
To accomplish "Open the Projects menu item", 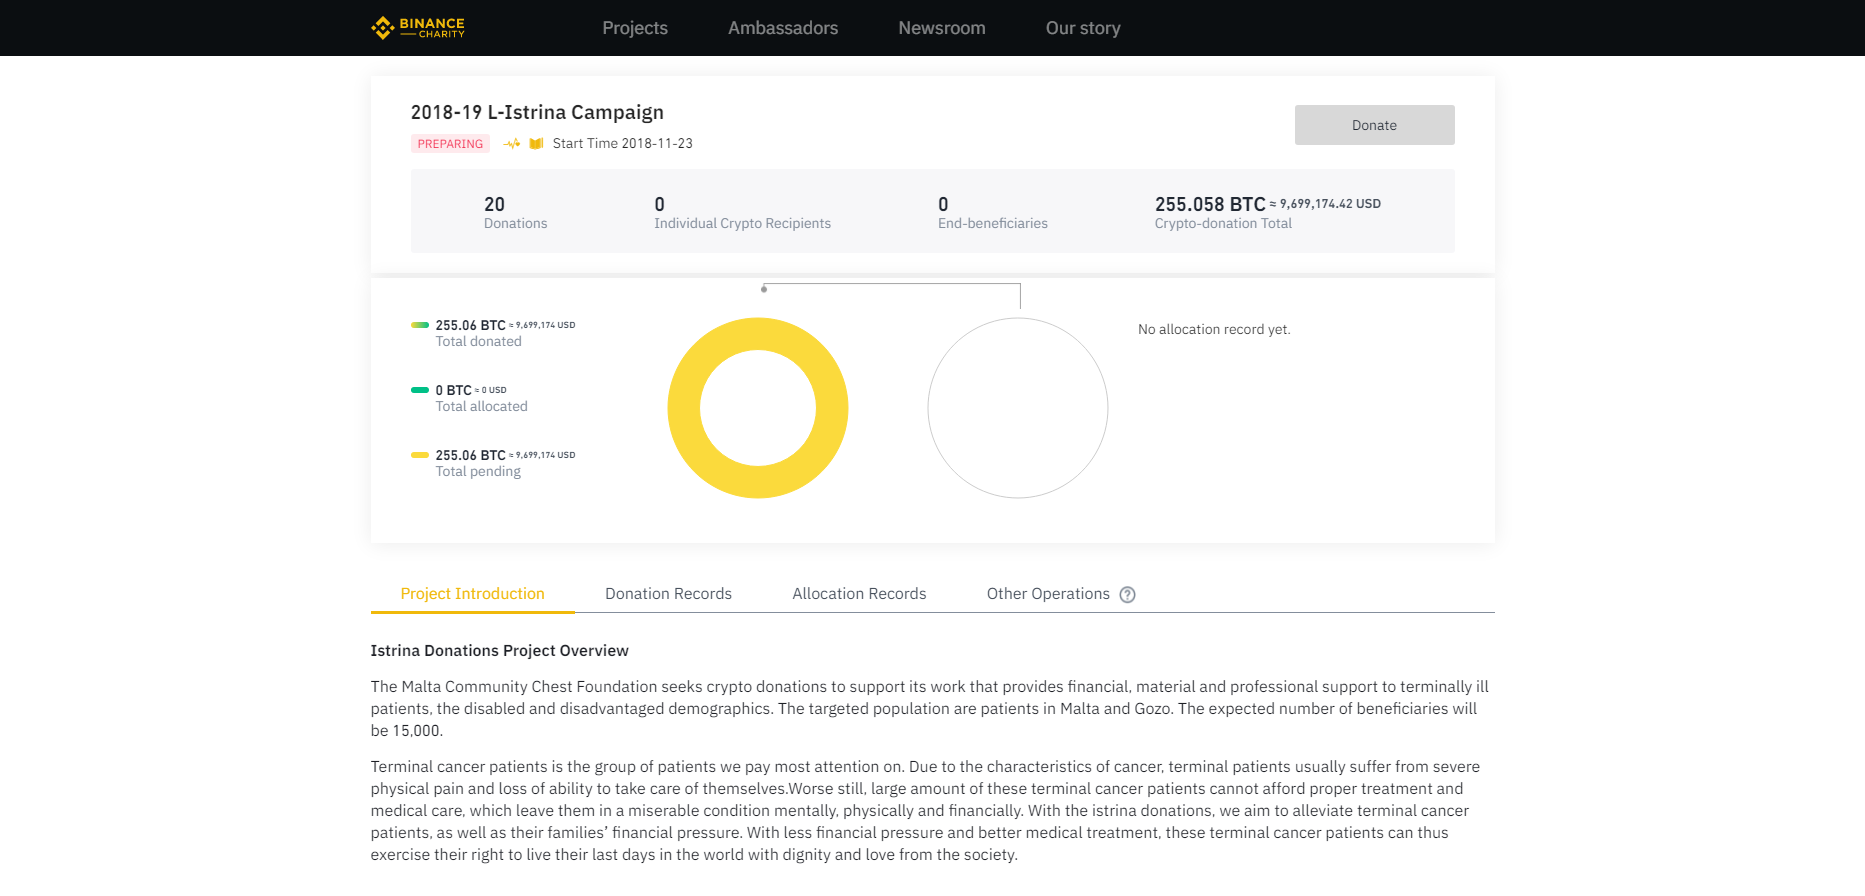I will click(x=635, y=28).
